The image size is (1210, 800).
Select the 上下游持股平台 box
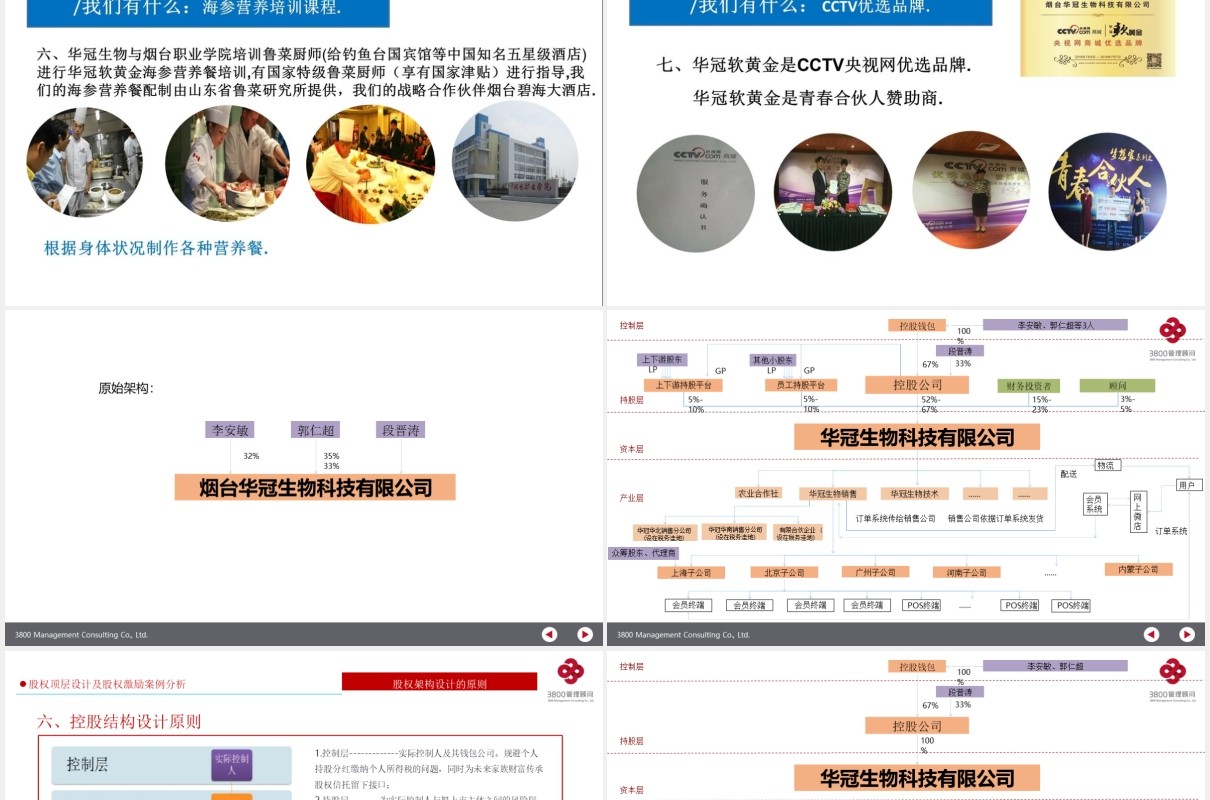[684, 385]
